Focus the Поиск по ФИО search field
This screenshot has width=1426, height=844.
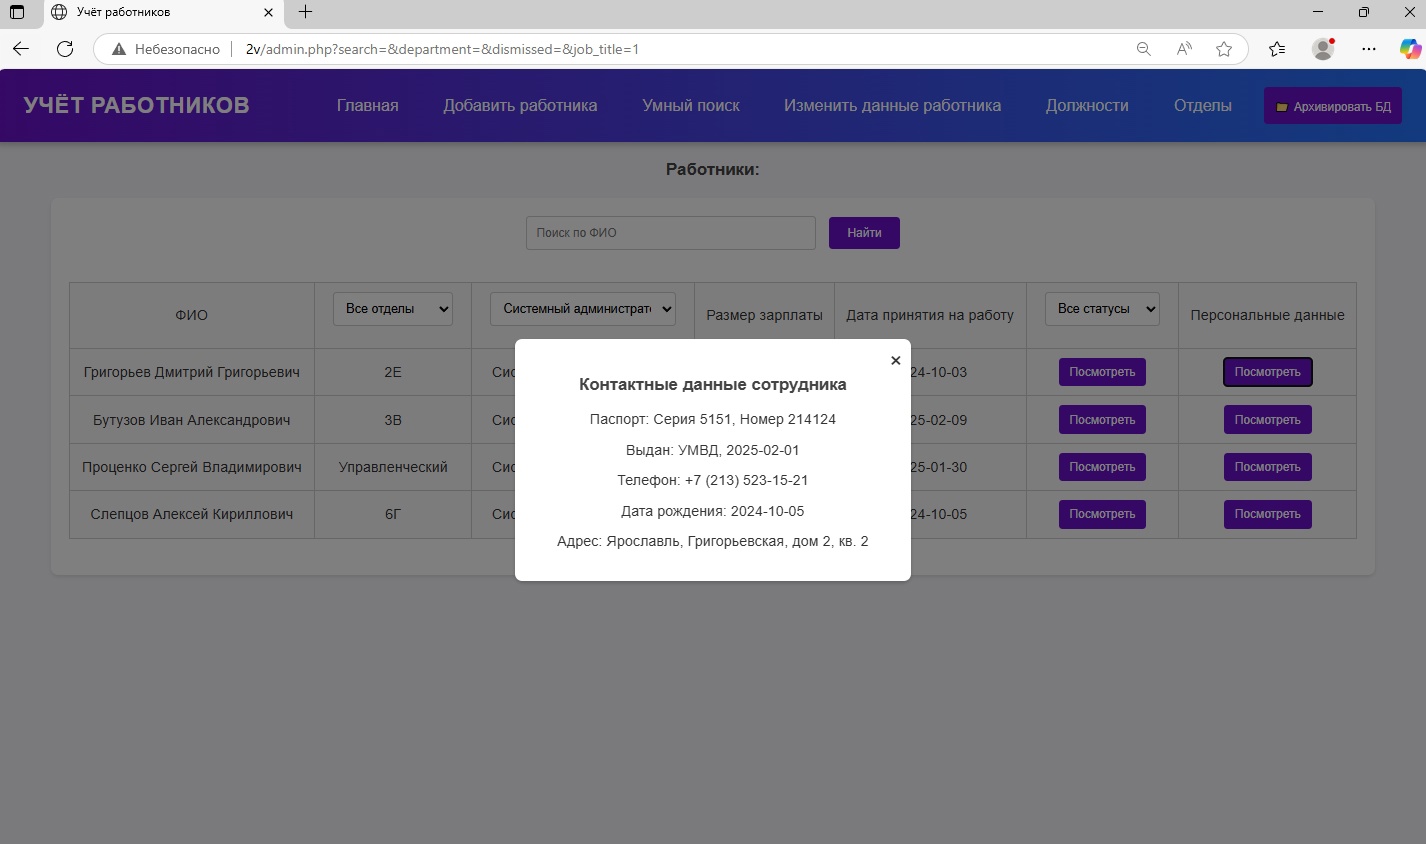(x=671, y=233)
